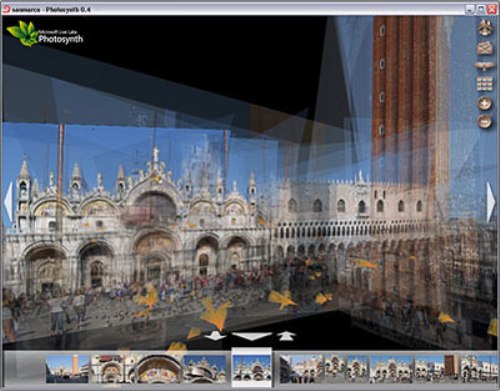Click the envelope icon in the right toolbar
Viewport: 500px width, 391px height.
pos(485,48)
